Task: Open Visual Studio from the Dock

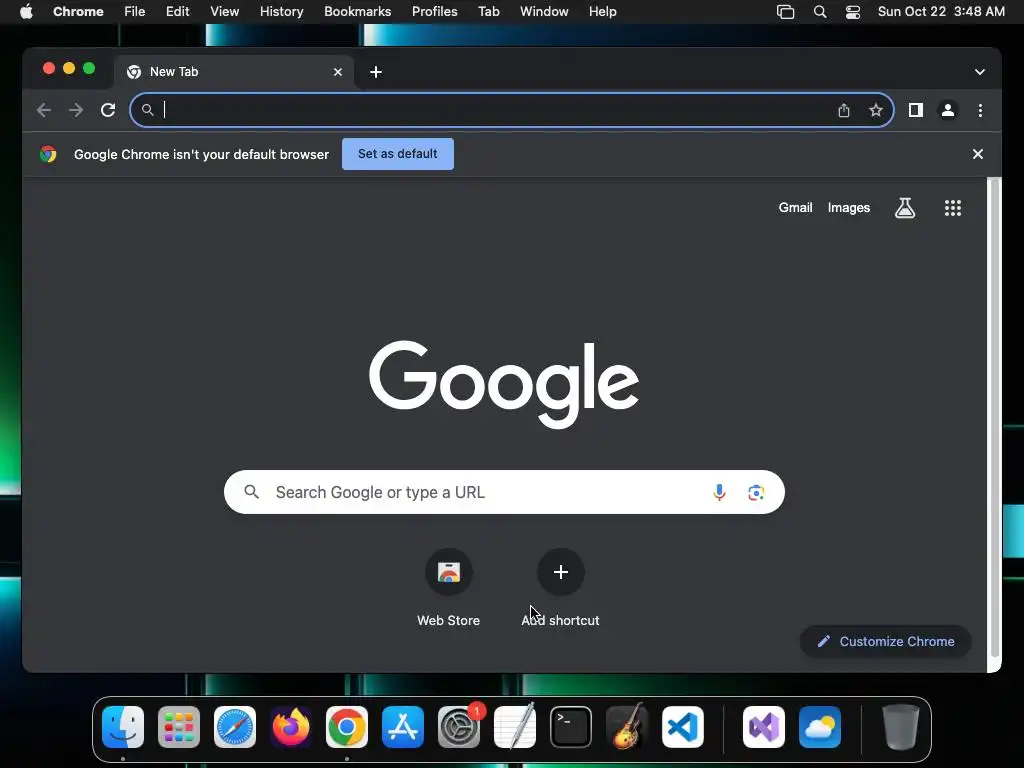Action: (764, 727)
